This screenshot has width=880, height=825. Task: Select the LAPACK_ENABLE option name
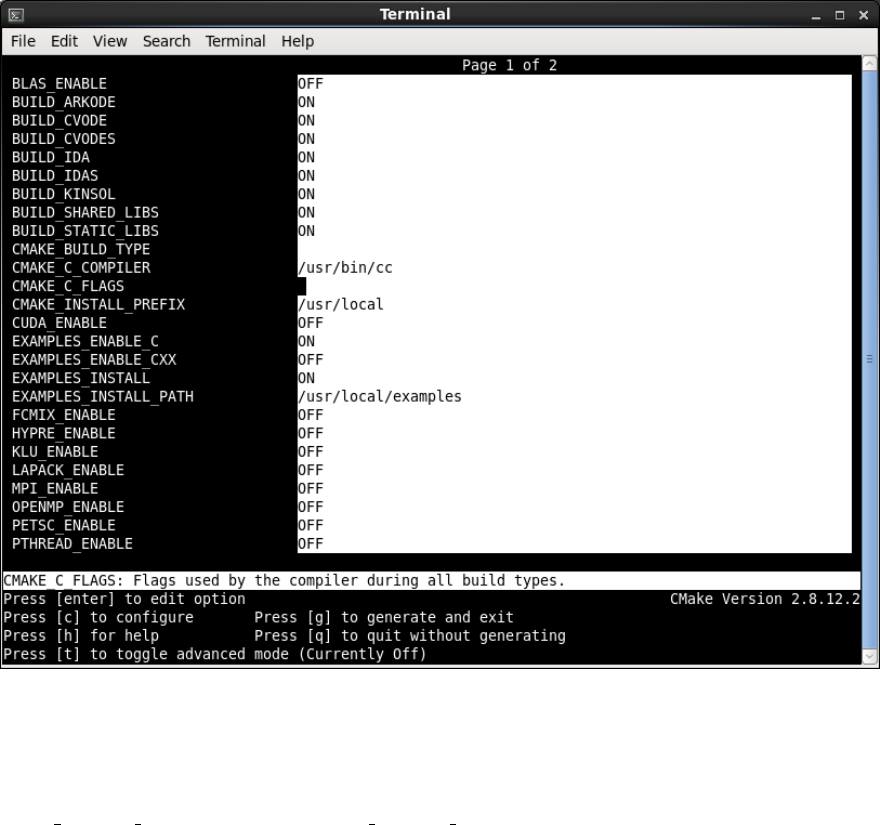pyautogui.click(x=68, y=471)
